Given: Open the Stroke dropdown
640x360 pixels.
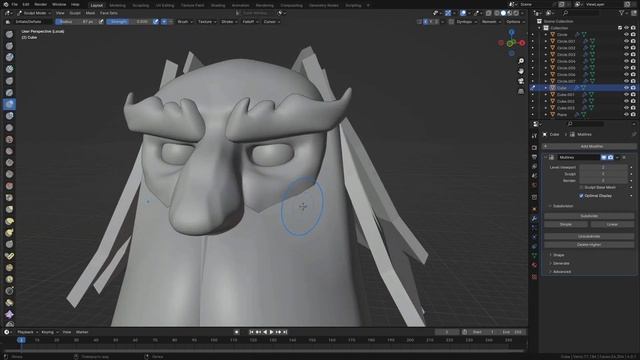Looking at the screenshot, I should coord(229,22).
